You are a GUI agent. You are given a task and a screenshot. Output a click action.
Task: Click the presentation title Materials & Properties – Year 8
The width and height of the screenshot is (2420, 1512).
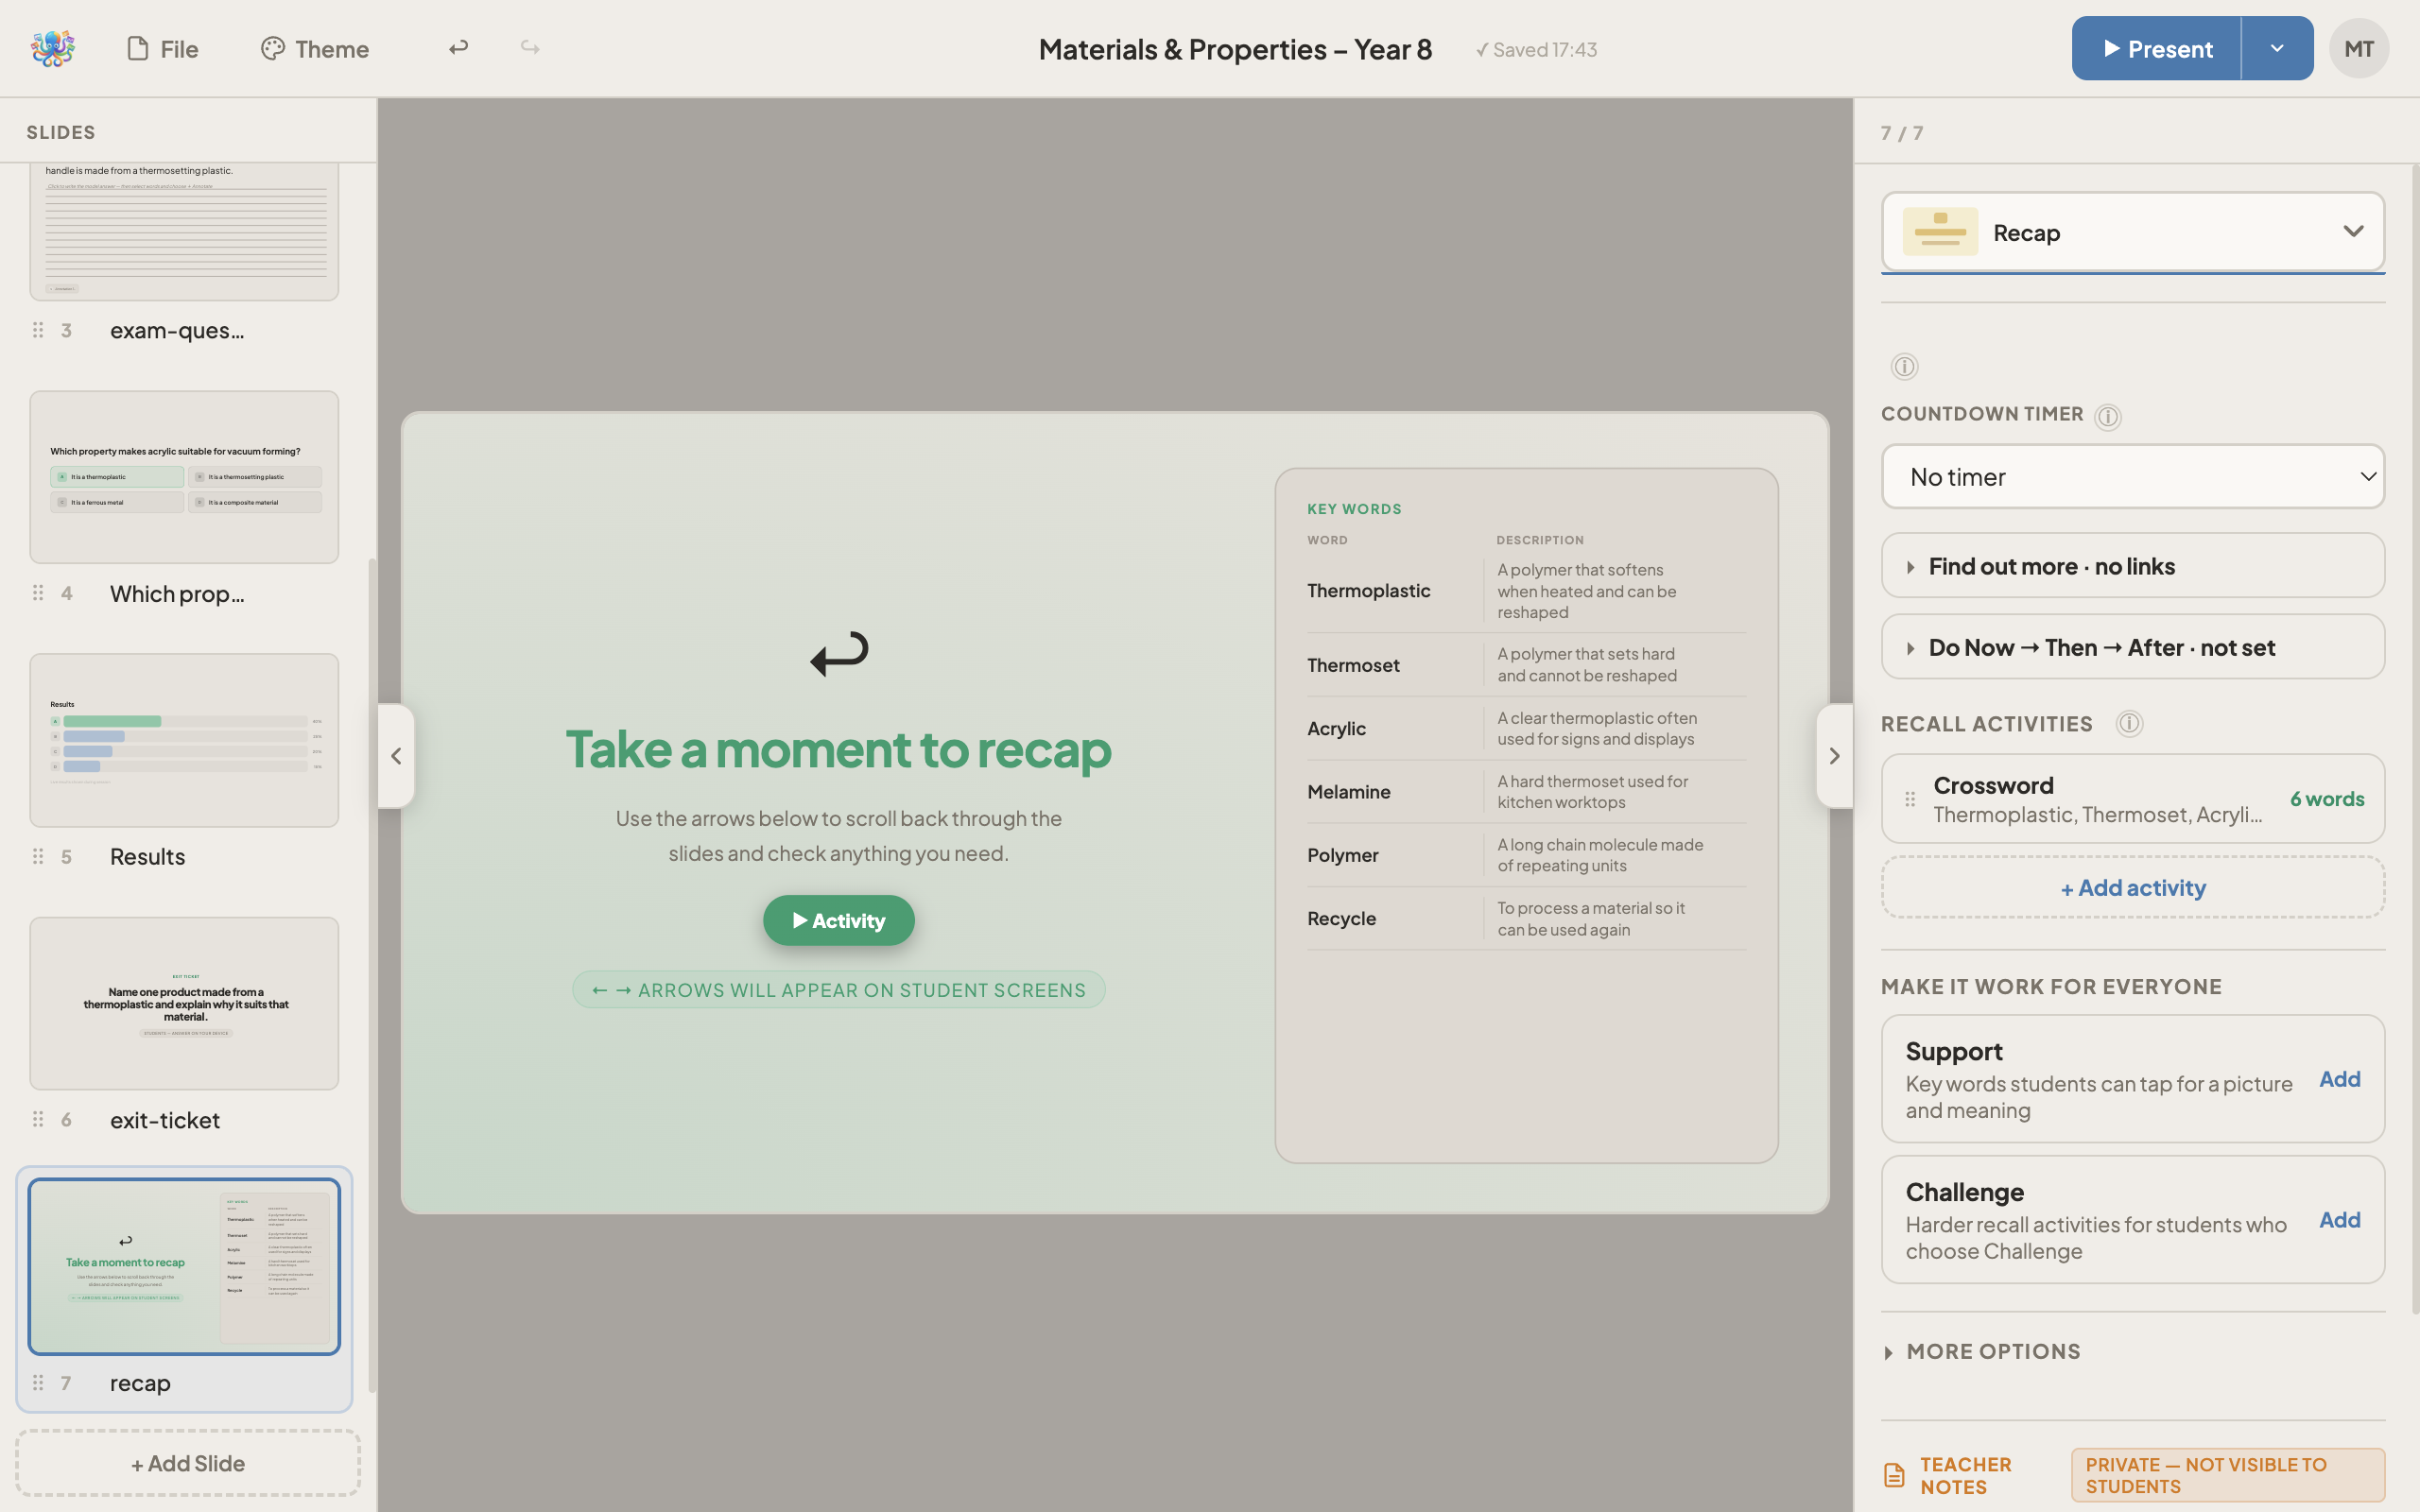tap(1235, 48)
